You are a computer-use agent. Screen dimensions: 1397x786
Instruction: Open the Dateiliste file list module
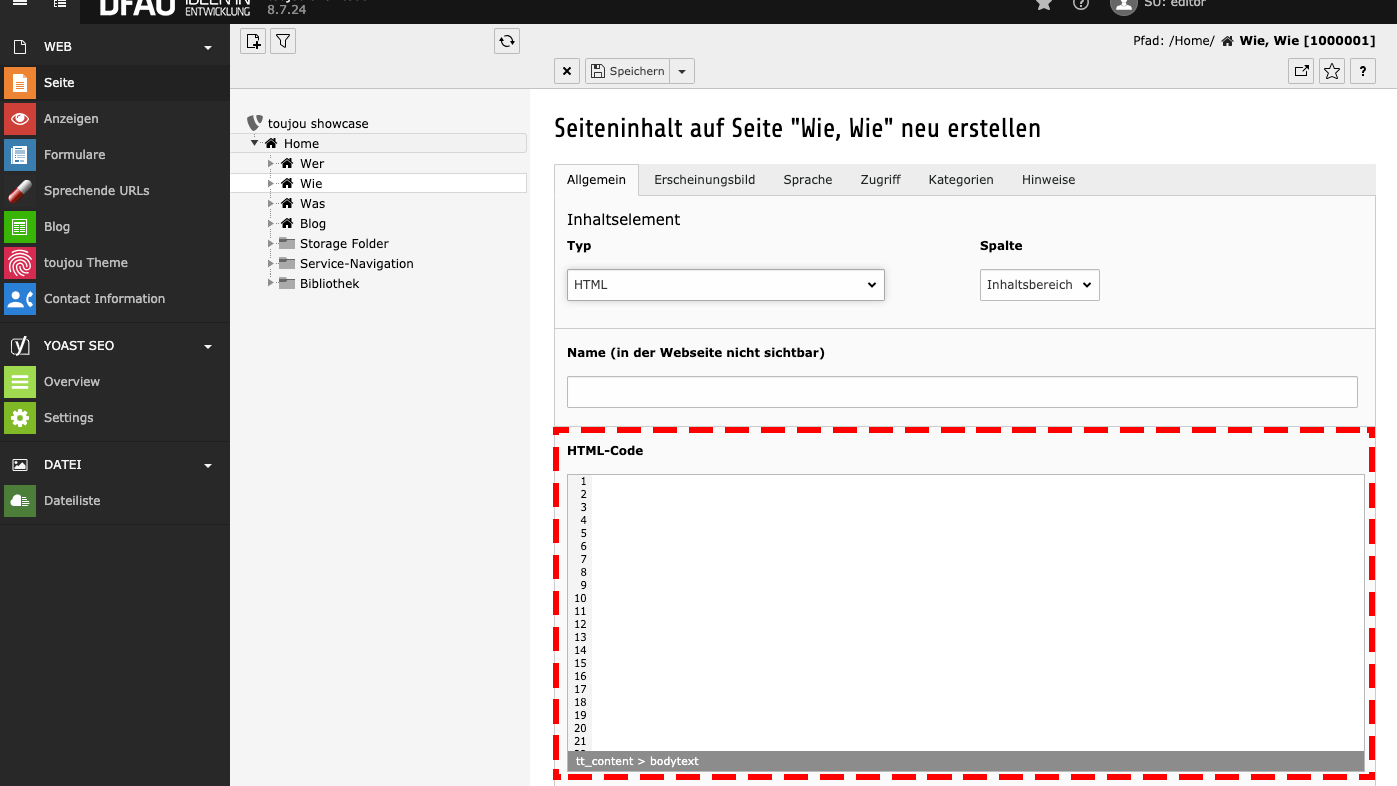tap(72, 501)
